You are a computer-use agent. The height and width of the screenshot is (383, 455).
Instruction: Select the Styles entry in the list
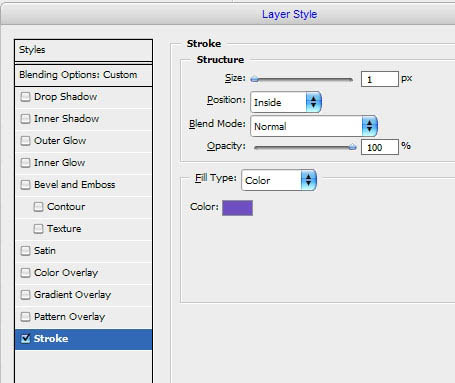(83, 50)
